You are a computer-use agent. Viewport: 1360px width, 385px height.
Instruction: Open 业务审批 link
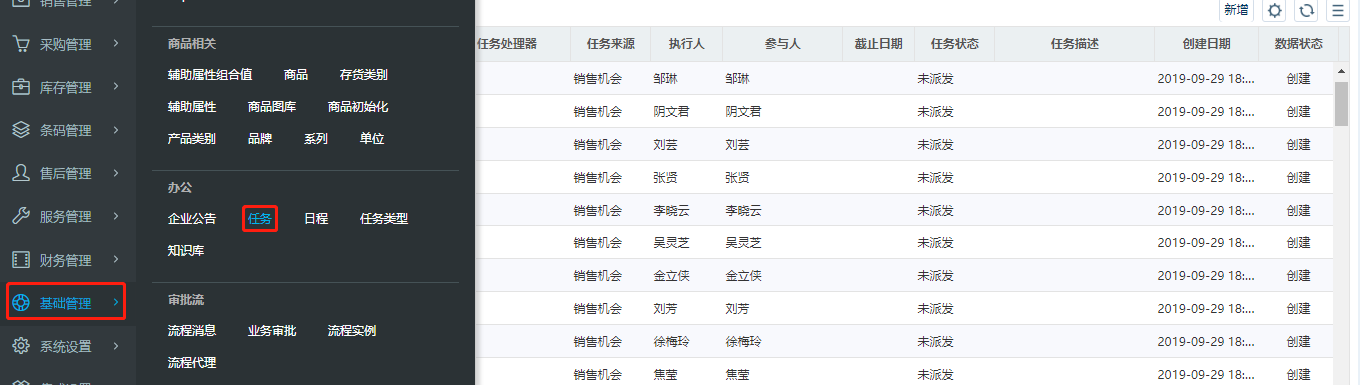[x=272, y=330]
